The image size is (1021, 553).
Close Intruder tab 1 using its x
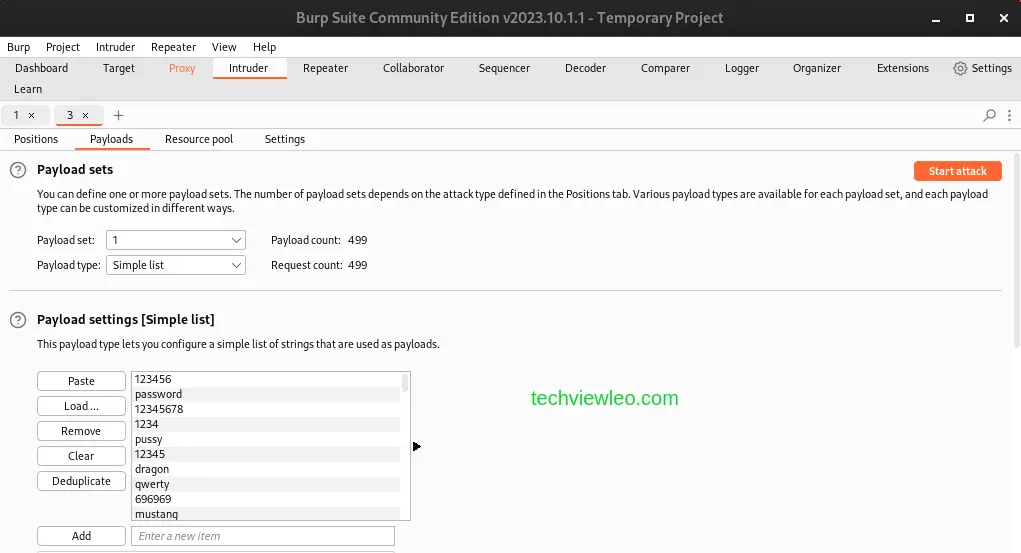pyautogui.click(x=32, y=116)
